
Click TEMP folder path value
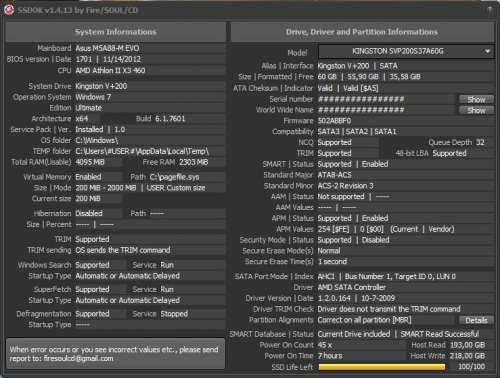pyautogui.click(x=142, y=151)
